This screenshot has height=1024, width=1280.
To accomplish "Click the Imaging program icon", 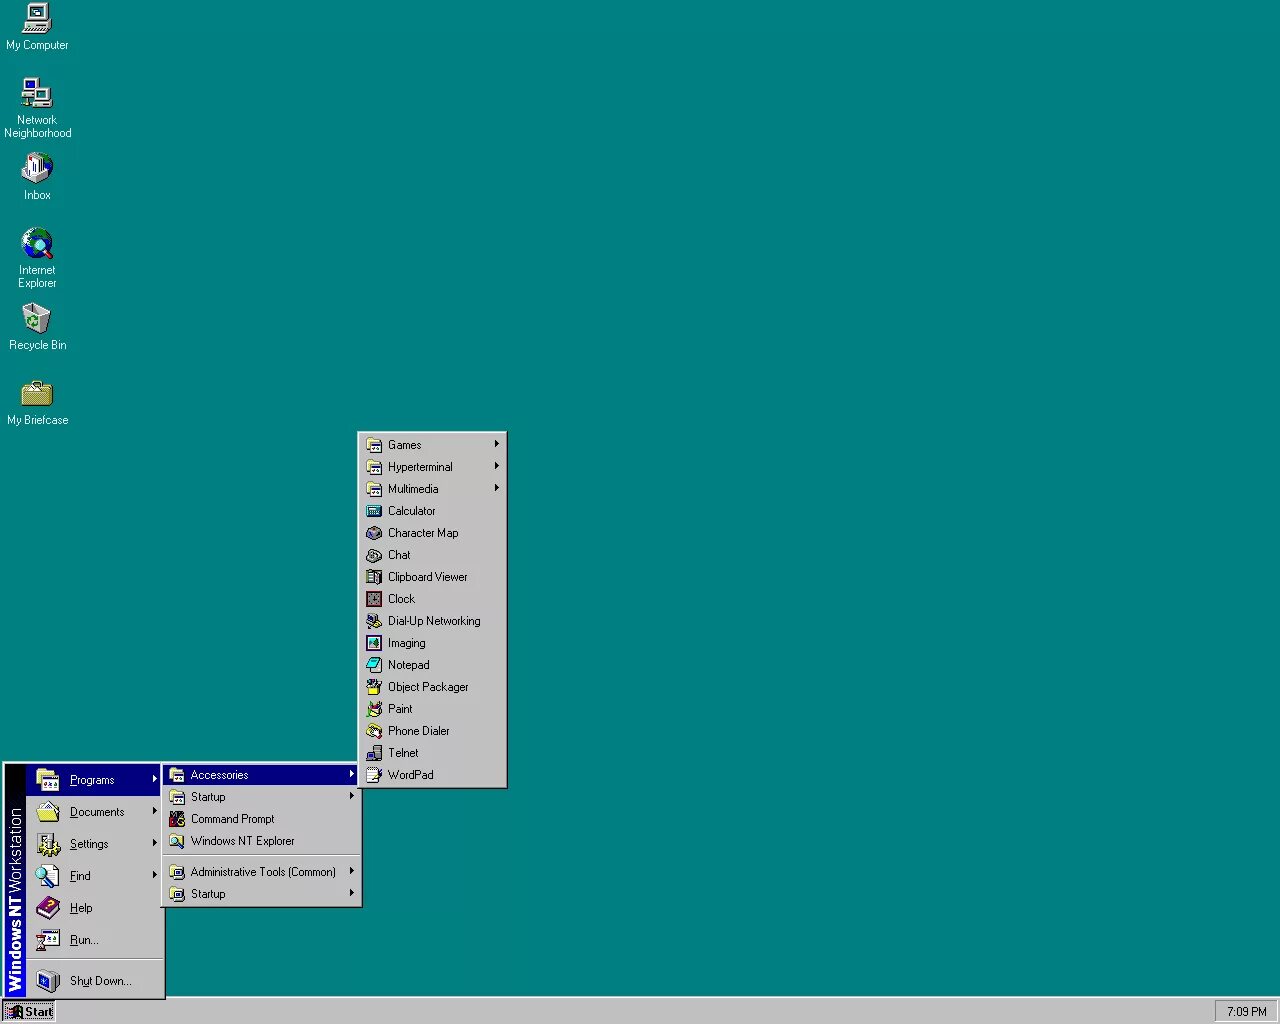I will pos(374,643).
